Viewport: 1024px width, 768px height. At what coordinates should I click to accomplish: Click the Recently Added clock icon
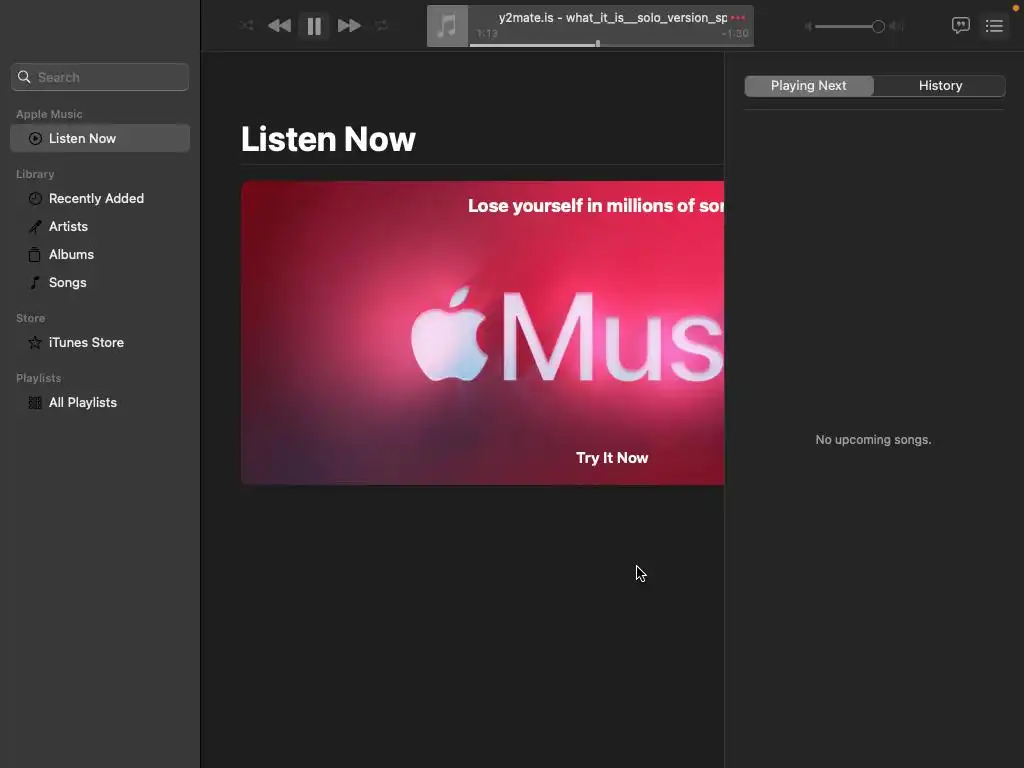click(35, 199)
